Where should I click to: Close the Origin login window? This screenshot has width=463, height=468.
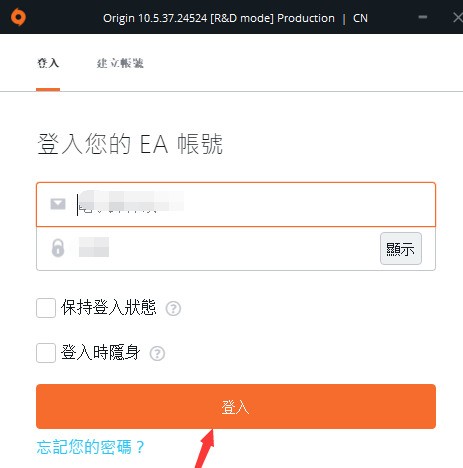[x=458, y=17]
